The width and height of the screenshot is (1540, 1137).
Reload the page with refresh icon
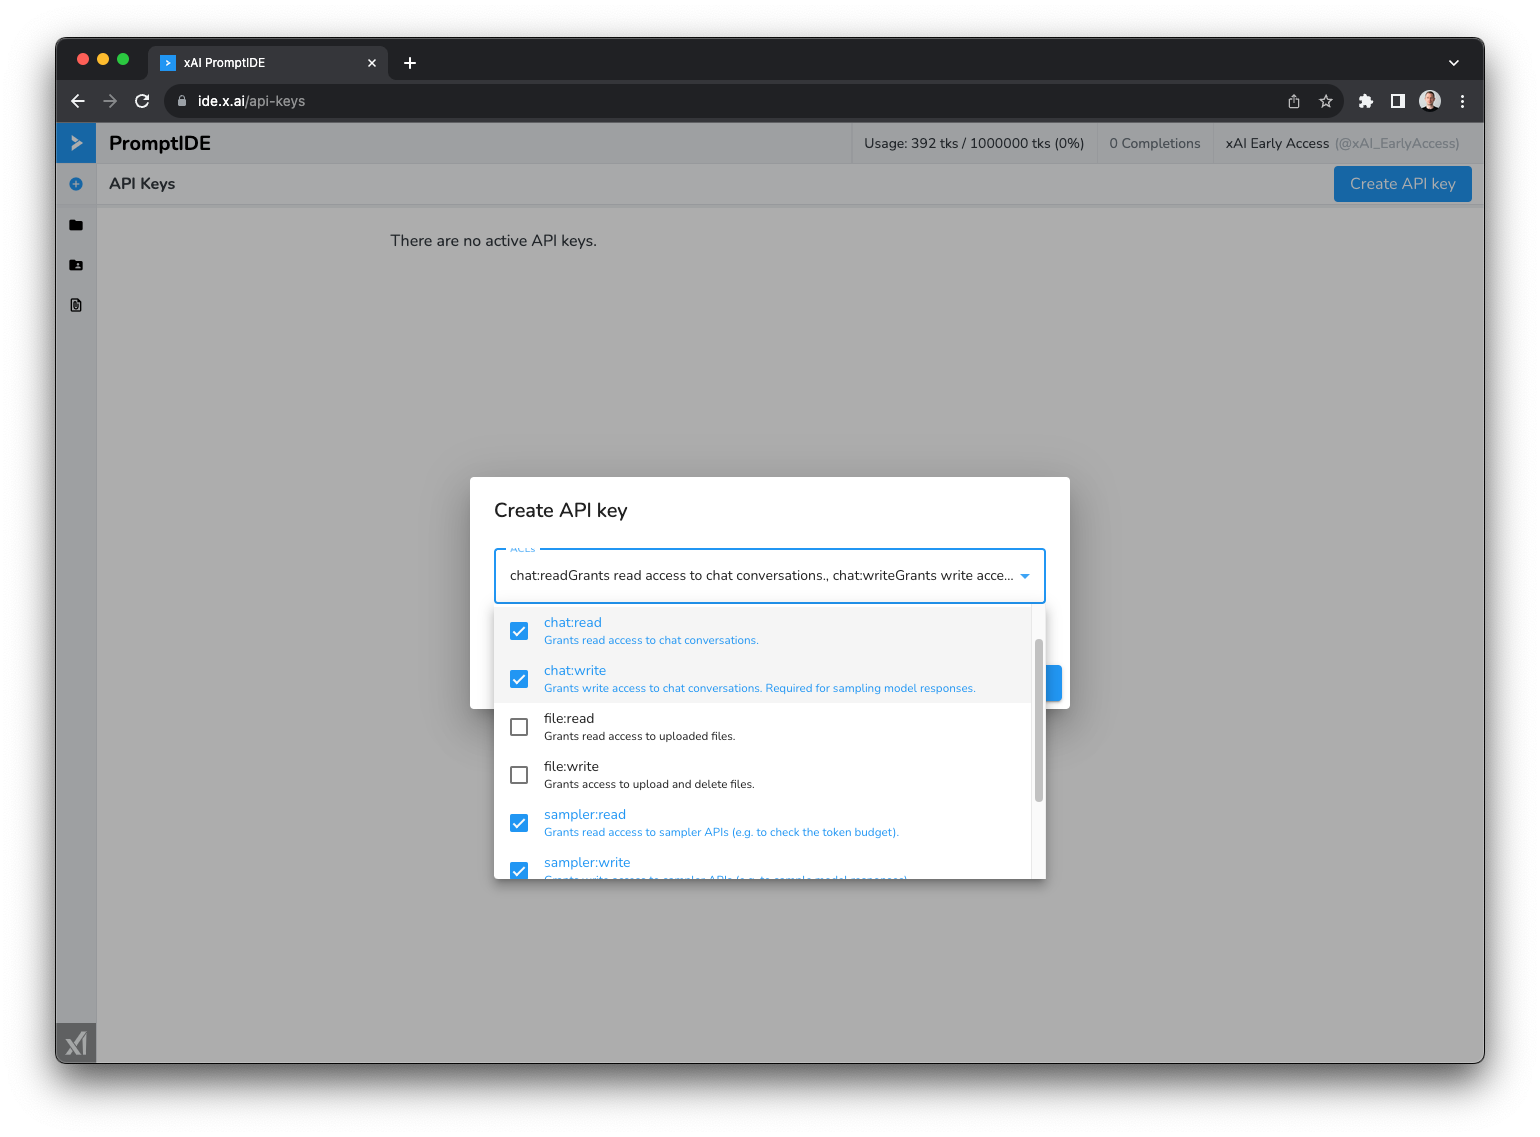[x=142, y=101]
